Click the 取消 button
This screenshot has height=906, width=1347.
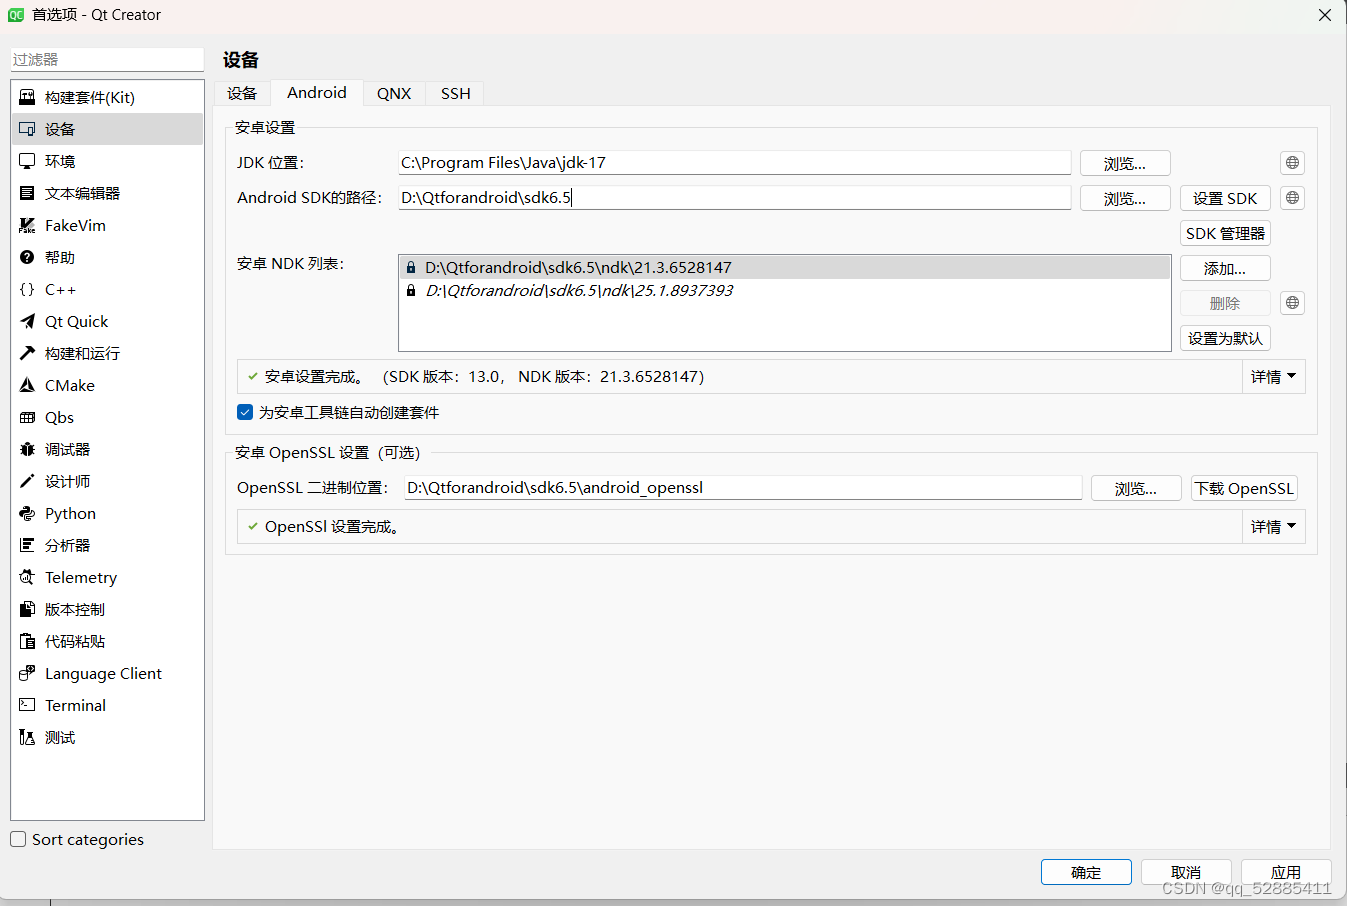click(1186, 872)
